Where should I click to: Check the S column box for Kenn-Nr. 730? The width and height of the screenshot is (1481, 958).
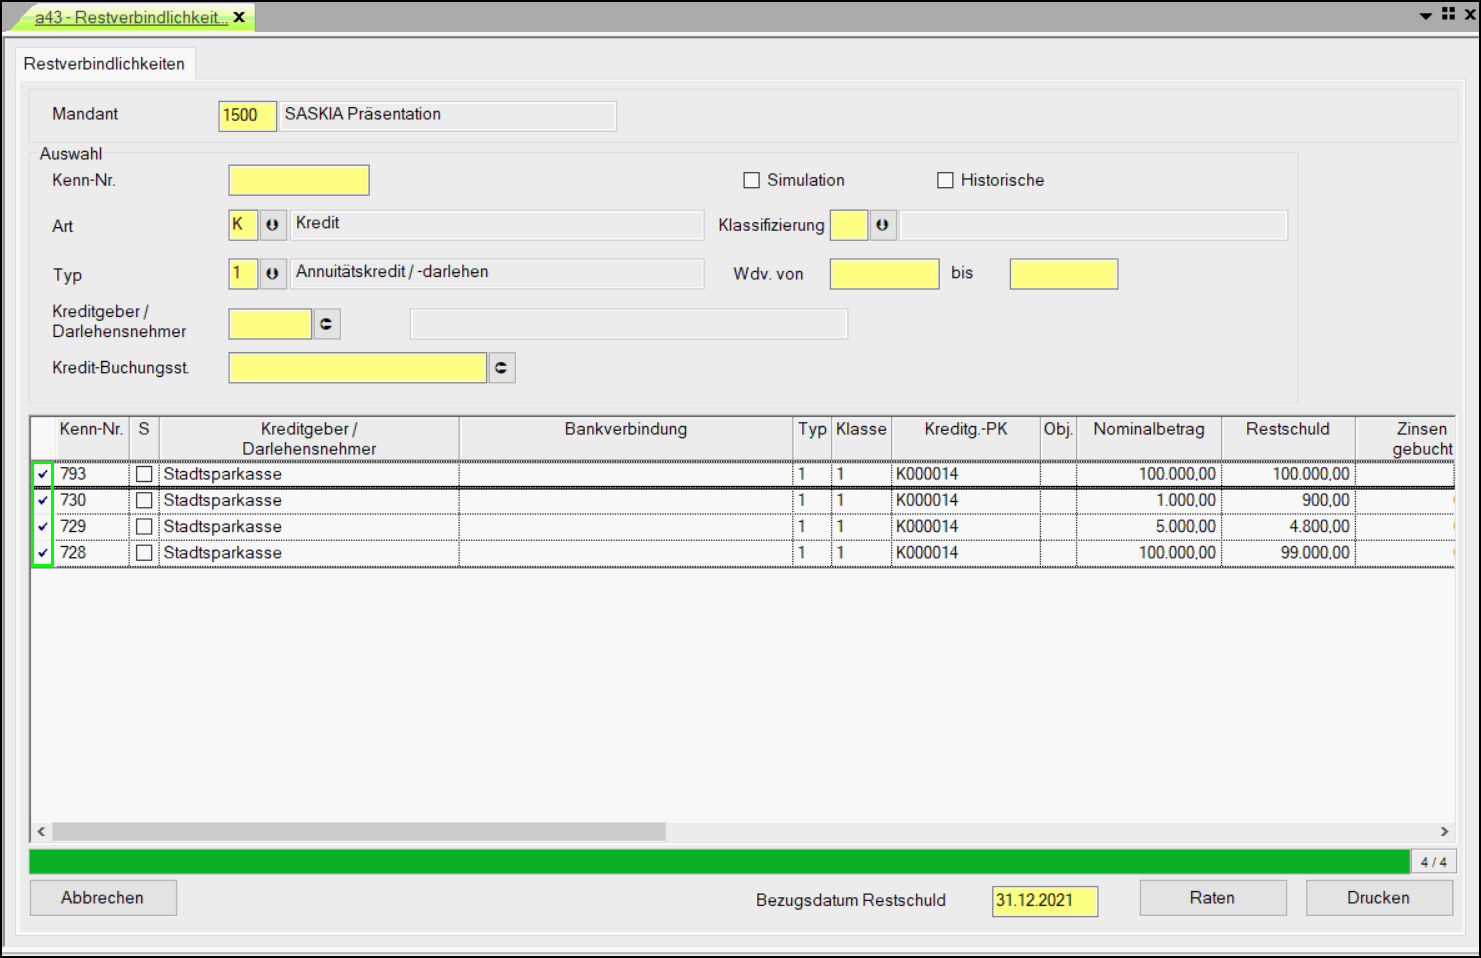(145, 500)
